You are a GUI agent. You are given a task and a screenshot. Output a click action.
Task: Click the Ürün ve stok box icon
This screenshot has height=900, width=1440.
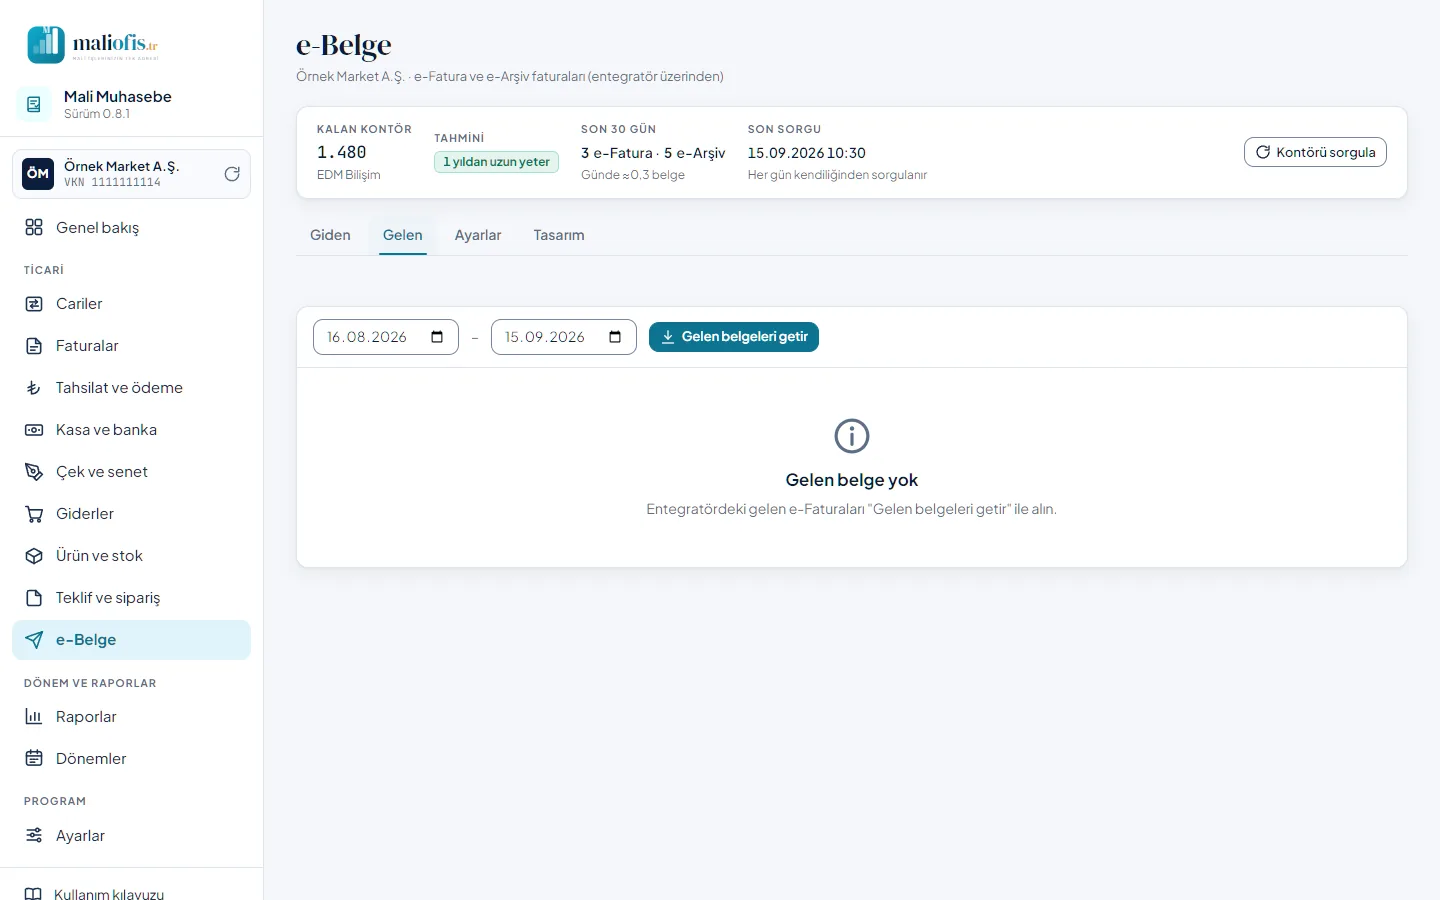(34, 556)
